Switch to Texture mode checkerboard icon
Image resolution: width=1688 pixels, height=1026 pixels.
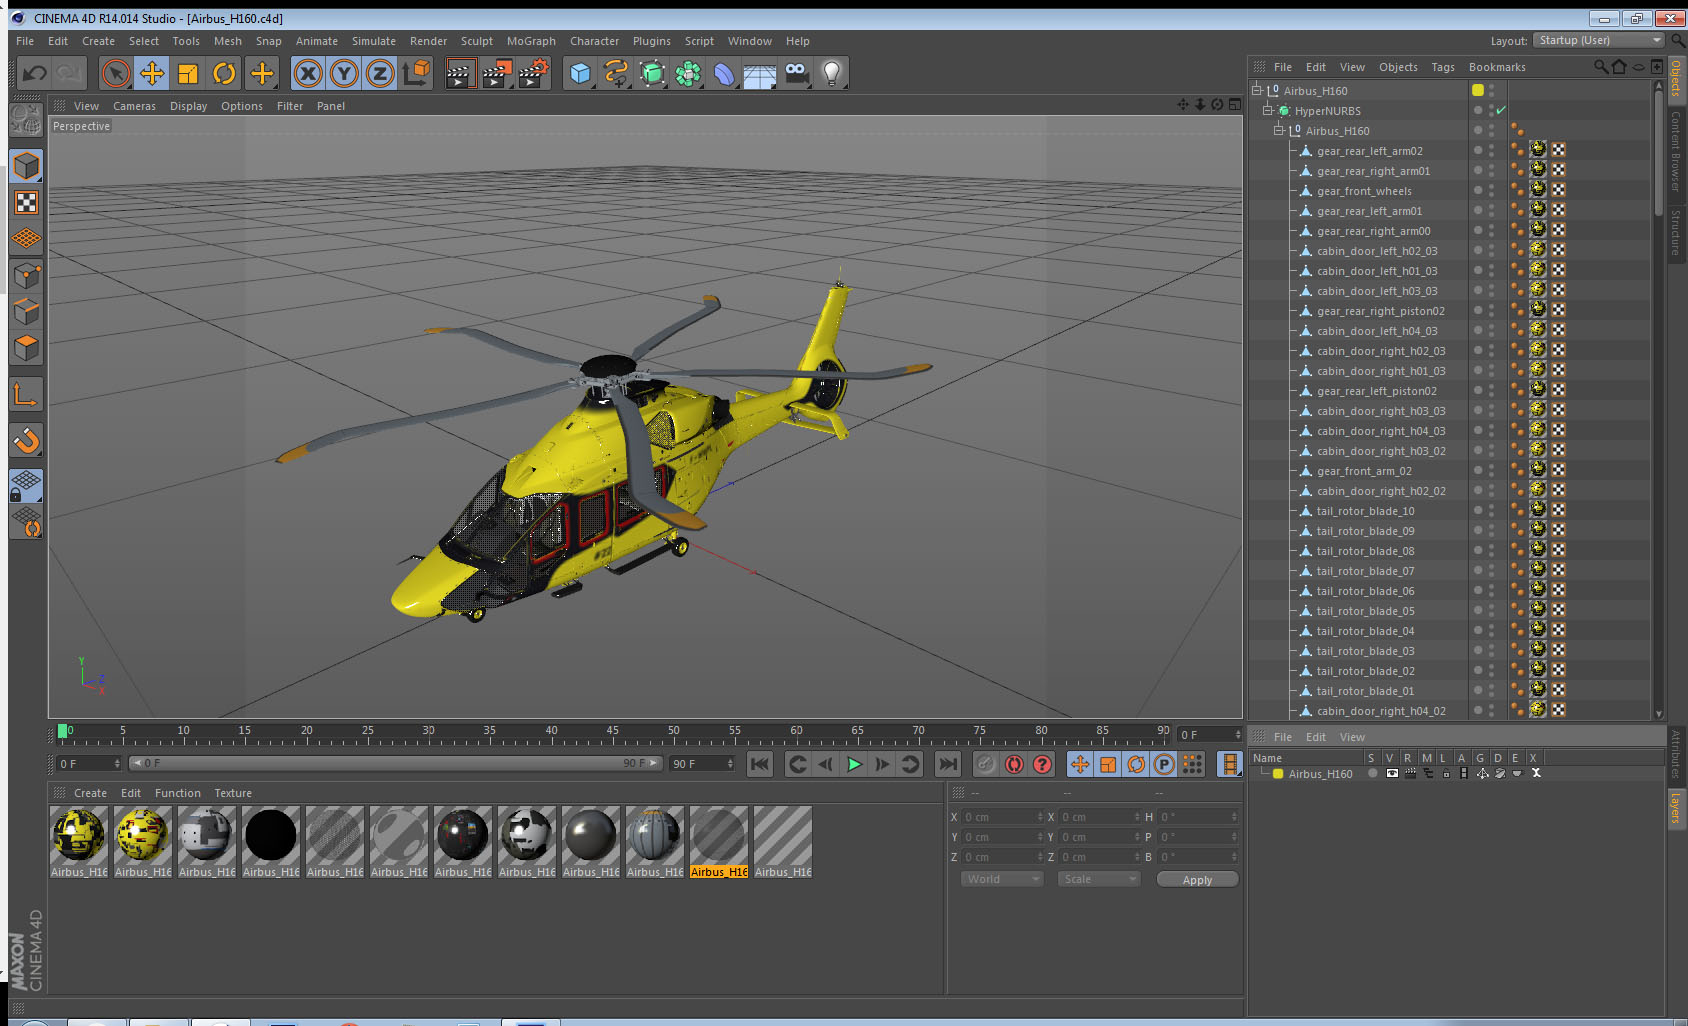click(x=26, y=203)
